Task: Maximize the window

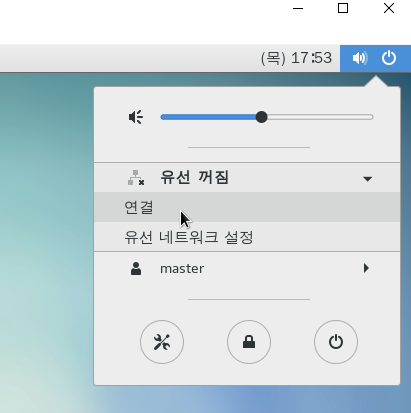Action: coord(343,8)
